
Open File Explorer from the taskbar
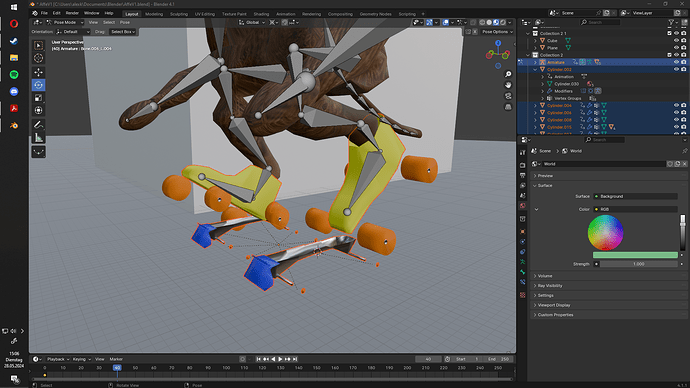click(14, 58)
